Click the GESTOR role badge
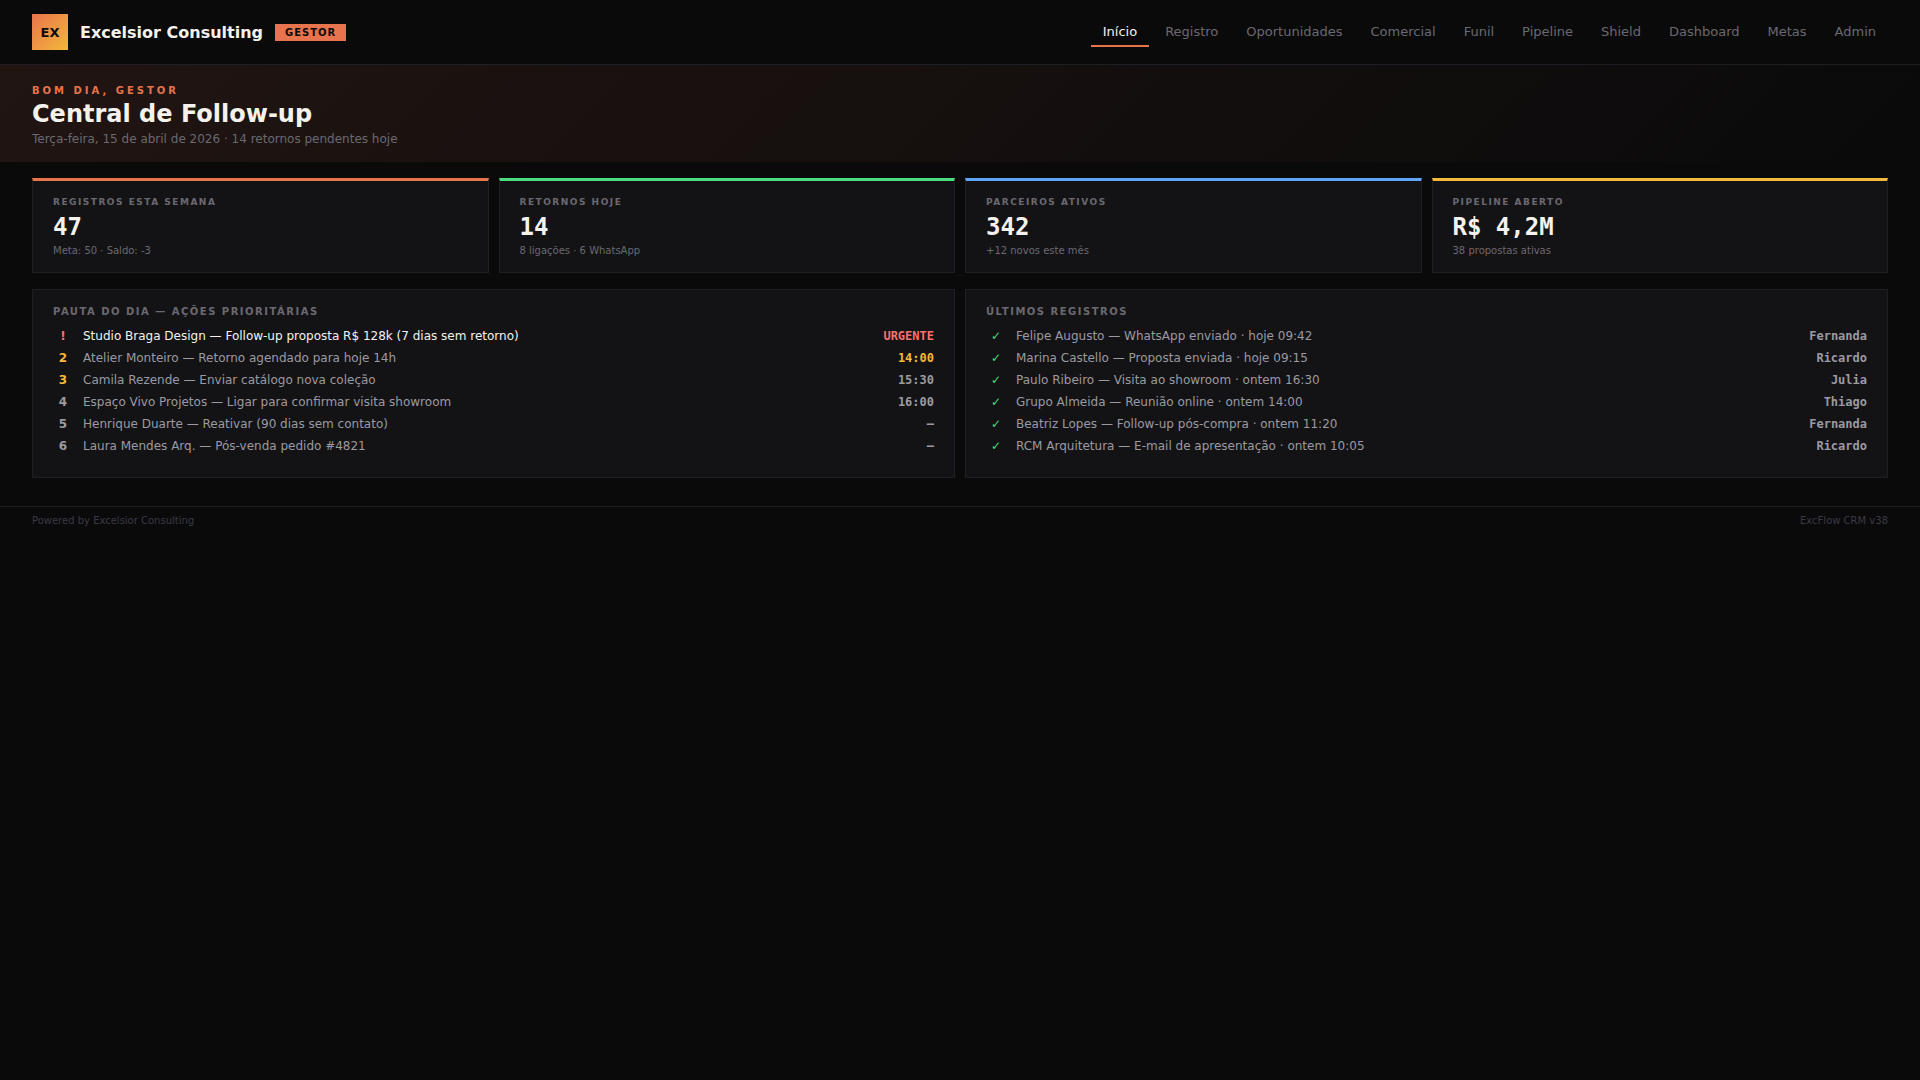The width and height of the screenshot is (1920, 1080). pos(310,32)
